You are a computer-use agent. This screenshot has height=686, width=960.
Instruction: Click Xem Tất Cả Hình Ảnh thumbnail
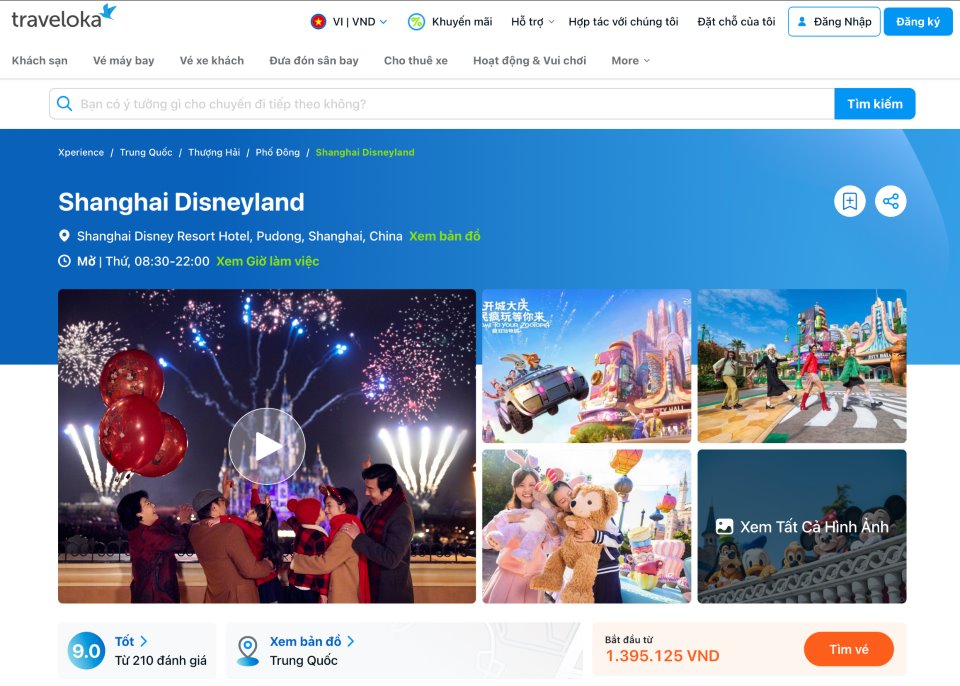coord(802,526)
